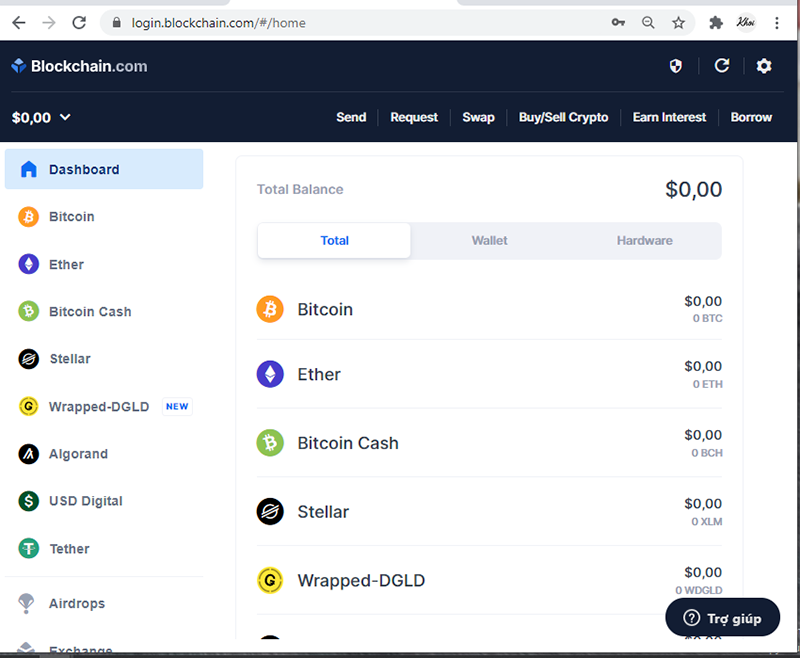Viewport: 800px width, 658px height.
Task: Open settings gear icon in header
Action: 764,66
